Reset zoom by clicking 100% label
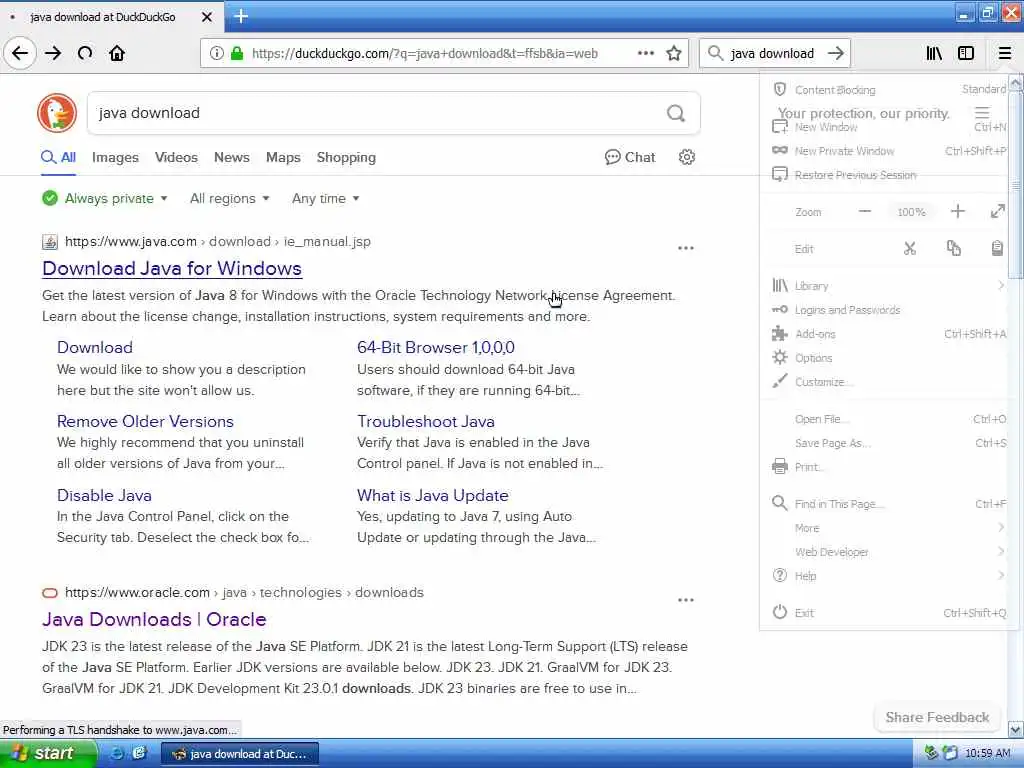 click(x=911, y=212)
